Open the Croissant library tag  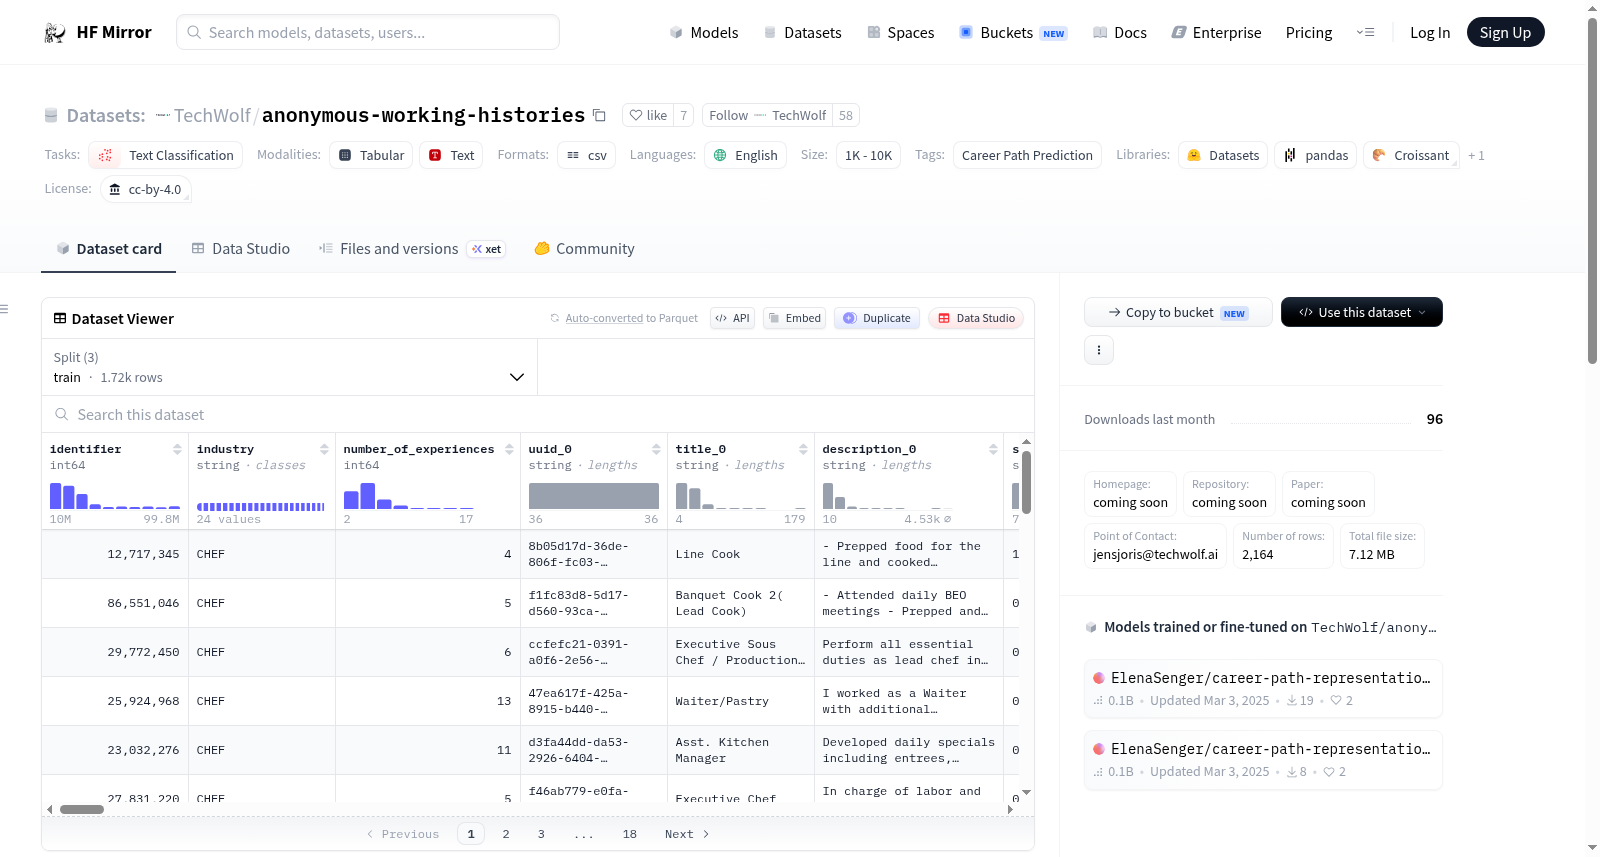tap(1411, 155)
